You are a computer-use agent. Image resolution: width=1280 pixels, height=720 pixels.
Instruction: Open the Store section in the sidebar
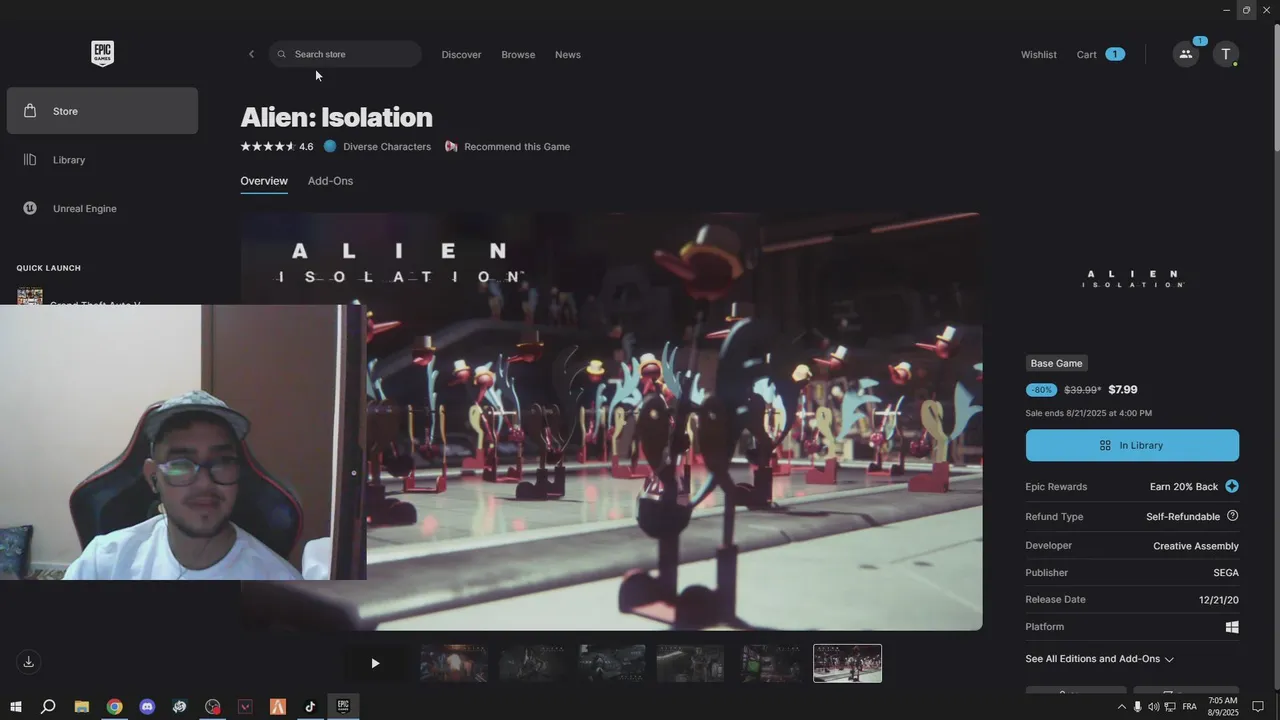[x=102, y=111]
